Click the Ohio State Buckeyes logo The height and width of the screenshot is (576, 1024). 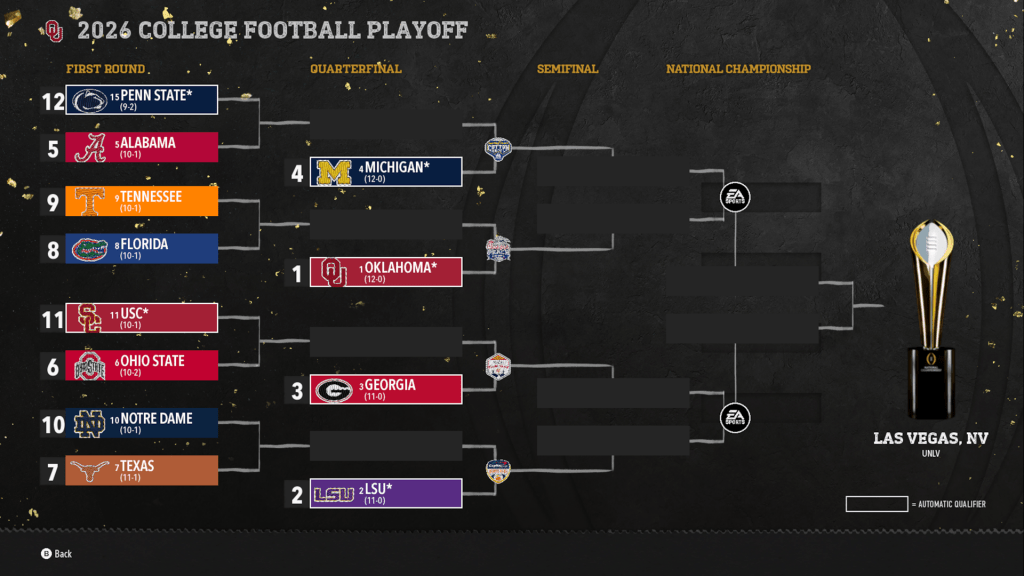88,365
